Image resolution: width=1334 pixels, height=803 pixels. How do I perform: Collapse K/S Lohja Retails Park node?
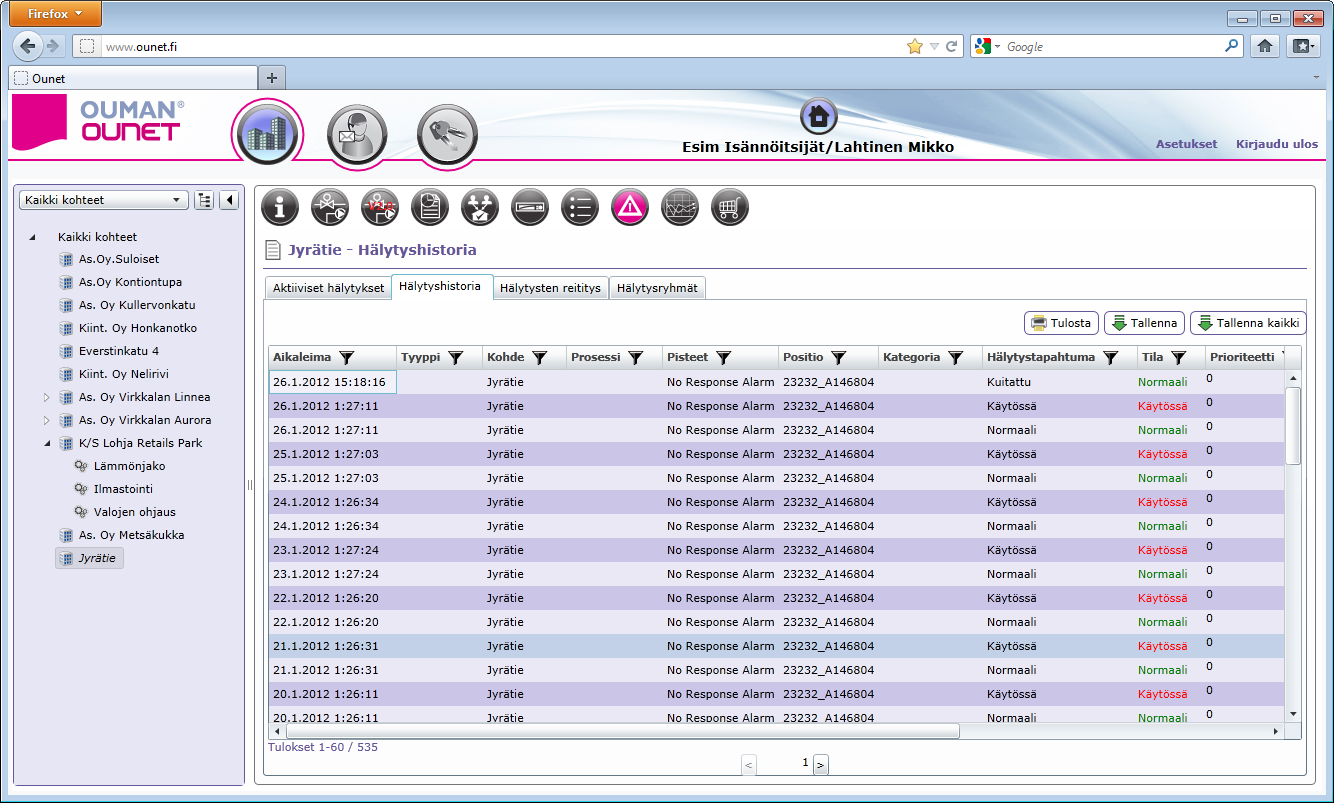click(x=46, y=443)
